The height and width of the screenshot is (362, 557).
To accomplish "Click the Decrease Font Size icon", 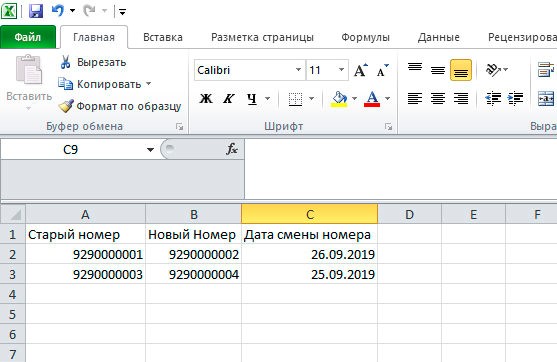I will coord(383,70).
